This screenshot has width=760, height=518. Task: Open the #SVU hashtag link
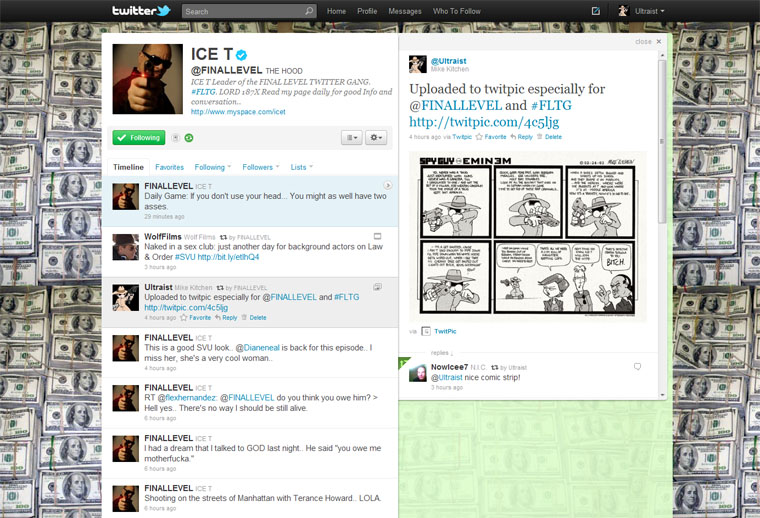(x=185, y=257)
